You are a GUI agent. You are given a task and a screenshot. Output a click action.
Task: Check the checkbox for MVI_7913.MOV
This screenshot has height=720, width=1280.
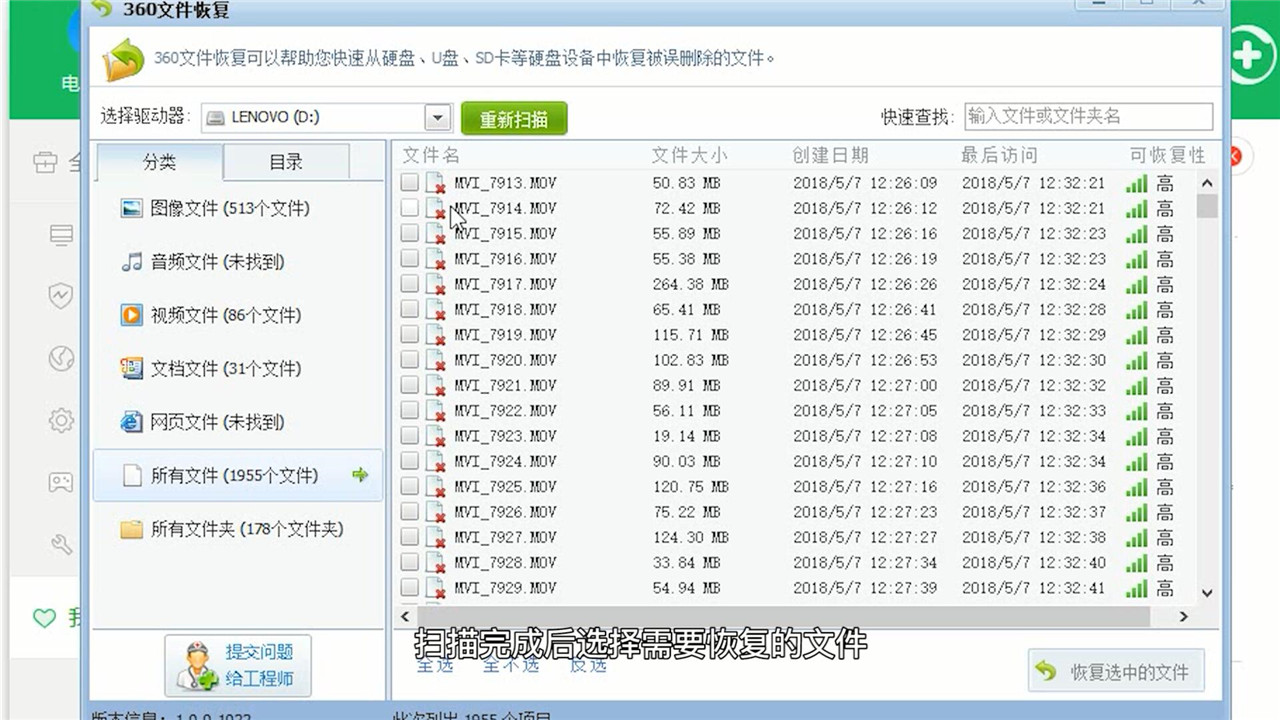tap(409, 183)
